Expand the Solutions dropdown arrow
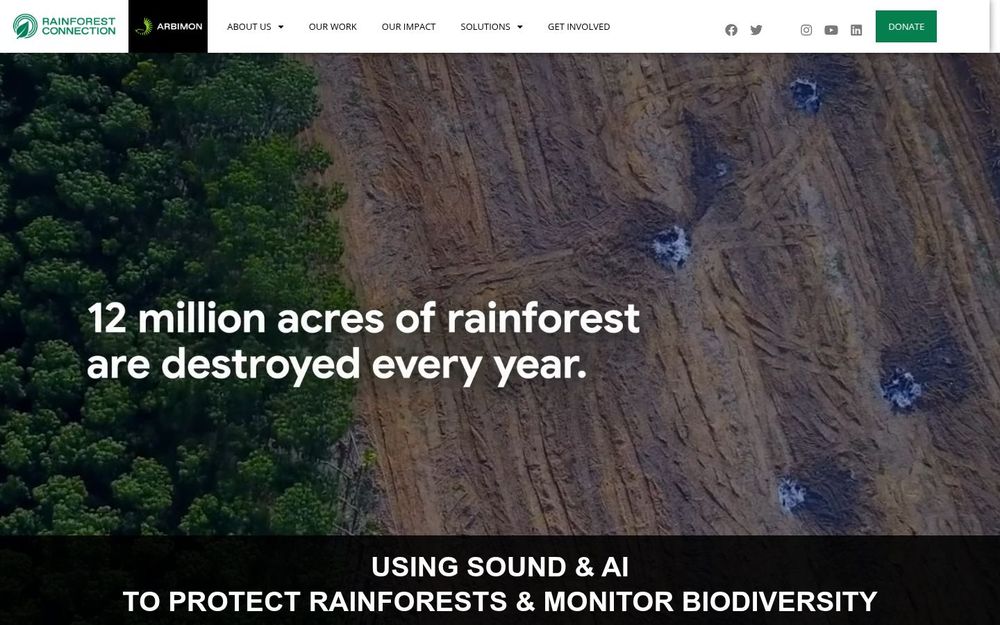1000x625 pixels. click(520, 27)
